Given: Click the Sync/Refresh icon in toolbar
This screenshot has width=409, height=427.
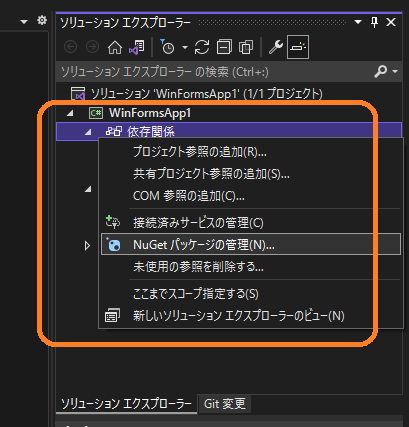Looking at the screenshot, I should click(202, 47).
